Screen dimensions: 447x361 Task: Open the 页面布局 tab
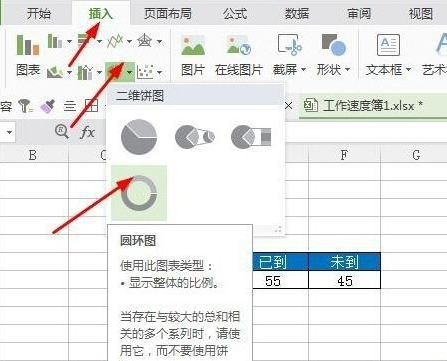tap(168, 14)
